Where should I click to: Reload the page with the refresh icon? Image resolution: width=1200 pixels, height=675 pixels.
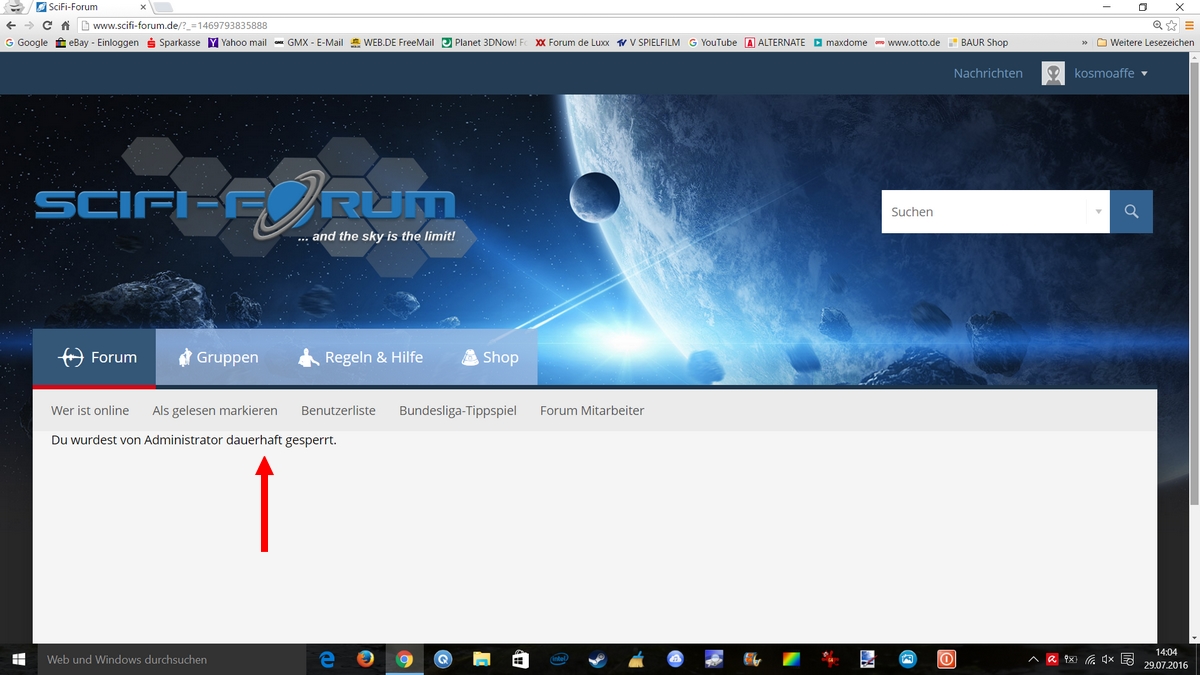46,25
